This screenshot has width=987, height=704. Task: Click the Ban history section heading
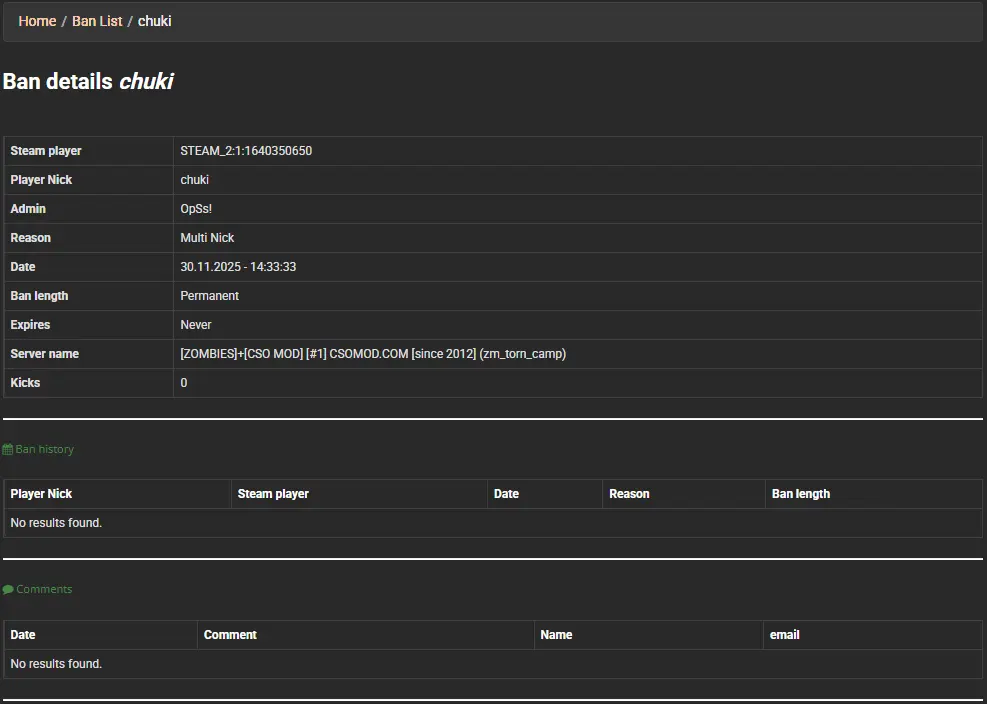(x=44, y=449)
